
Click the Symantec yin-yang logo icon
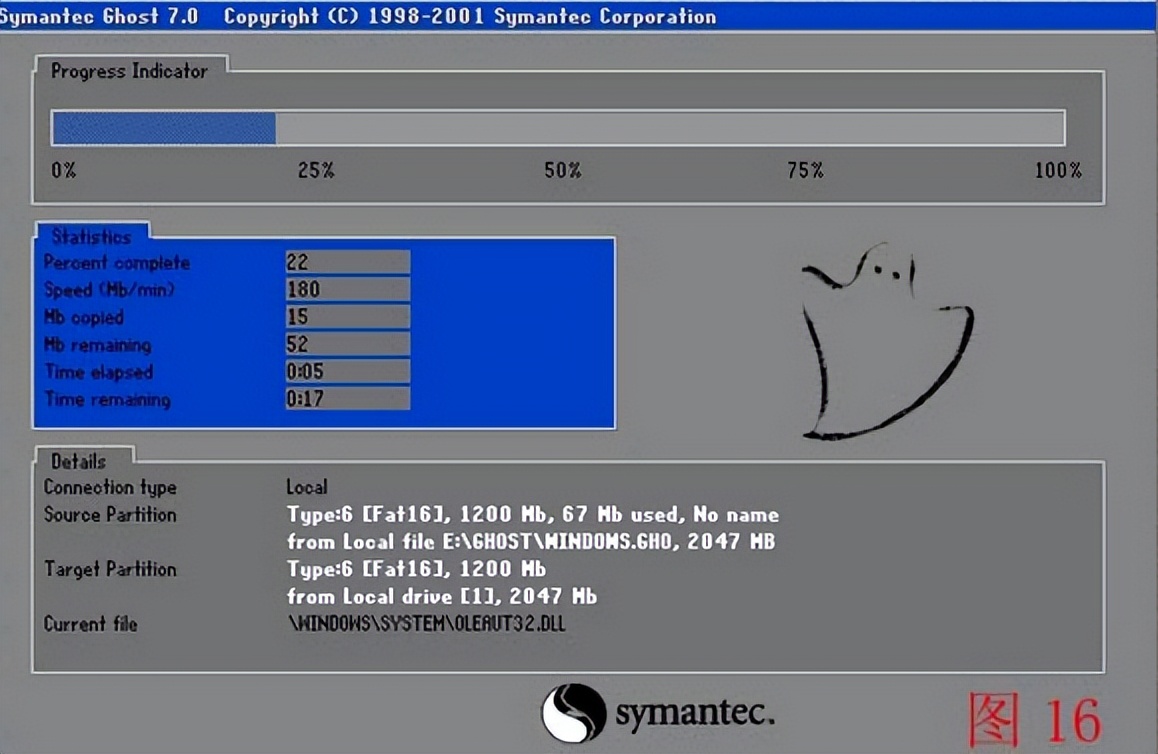coord(574,713)
